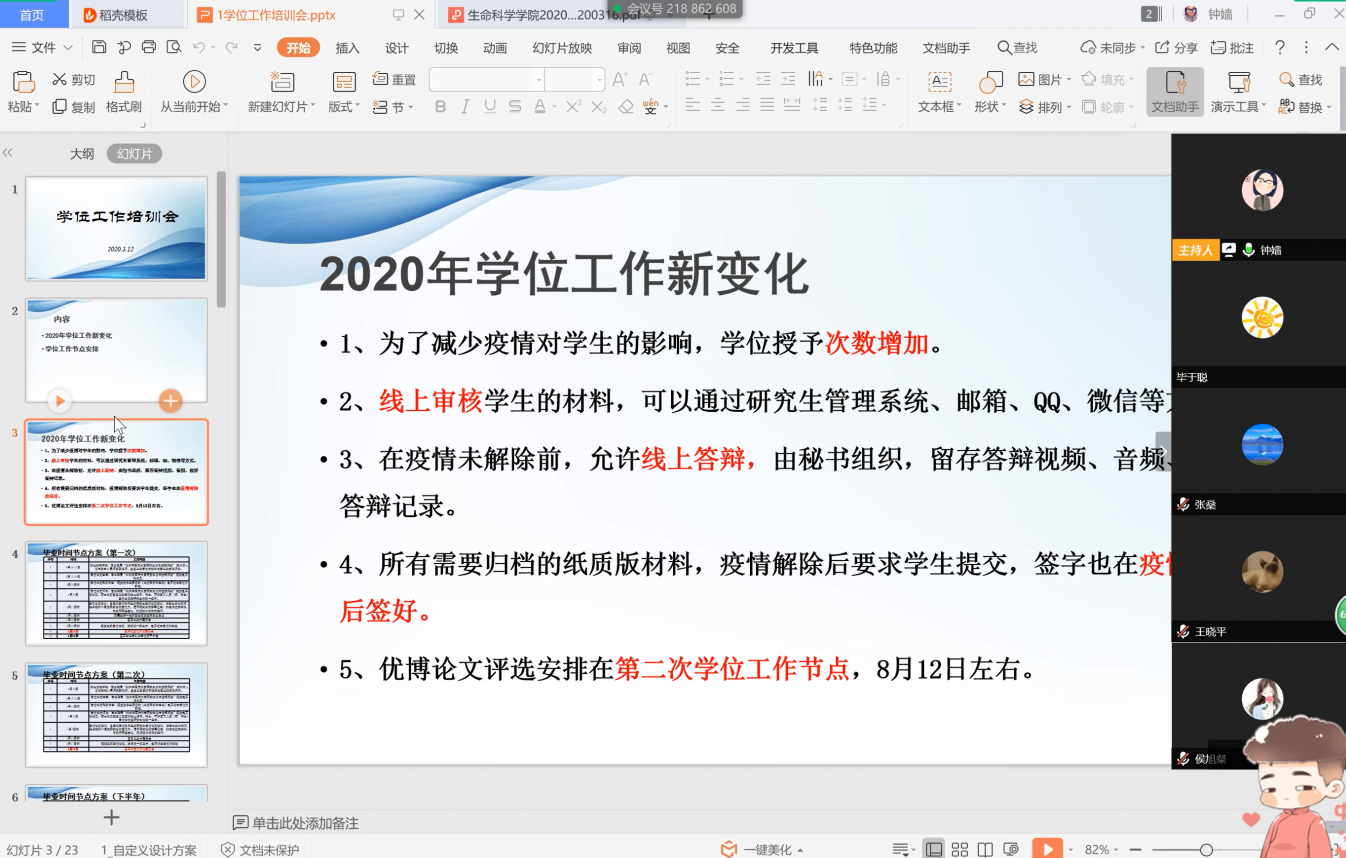1346x858 pixels.
Task: Open the 文档助手 document assistant tool
Action: click(x=1174, y=92)
